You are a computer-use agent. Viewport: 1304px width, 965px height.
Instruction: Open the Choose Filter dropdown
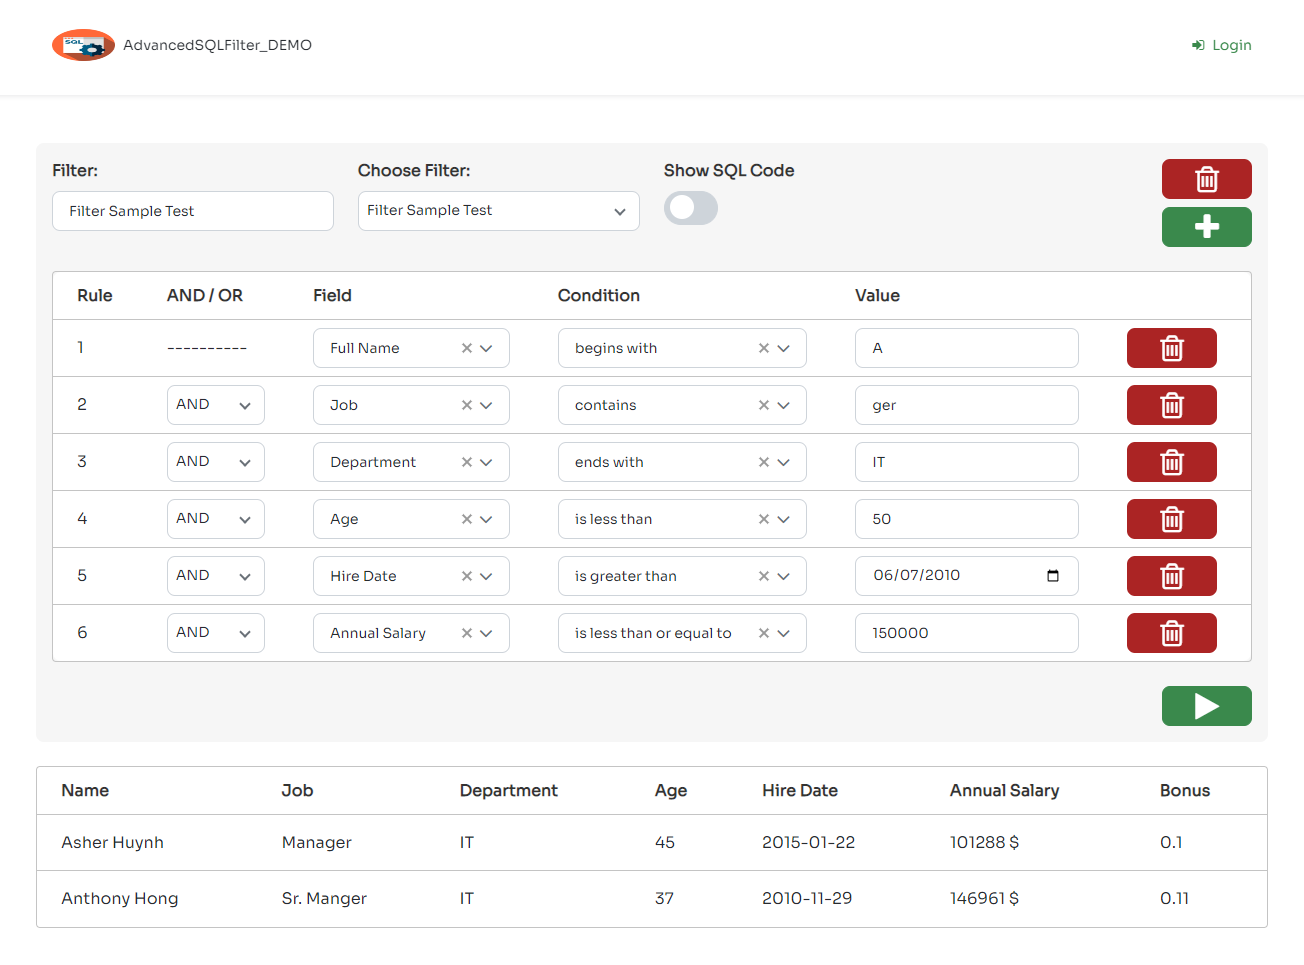pyautogui.click(x=499, y=211)
